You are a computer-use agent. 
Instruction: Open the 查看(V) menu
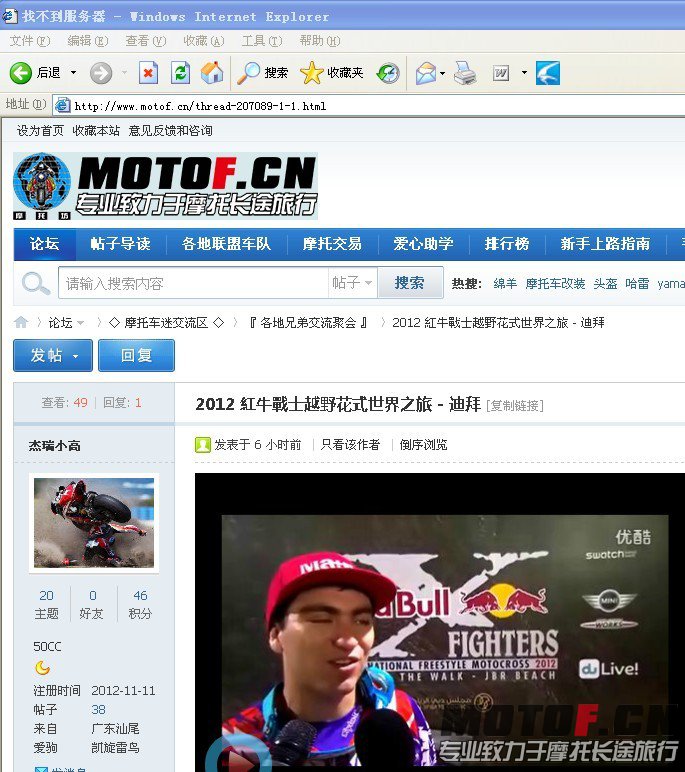point(146,41)
